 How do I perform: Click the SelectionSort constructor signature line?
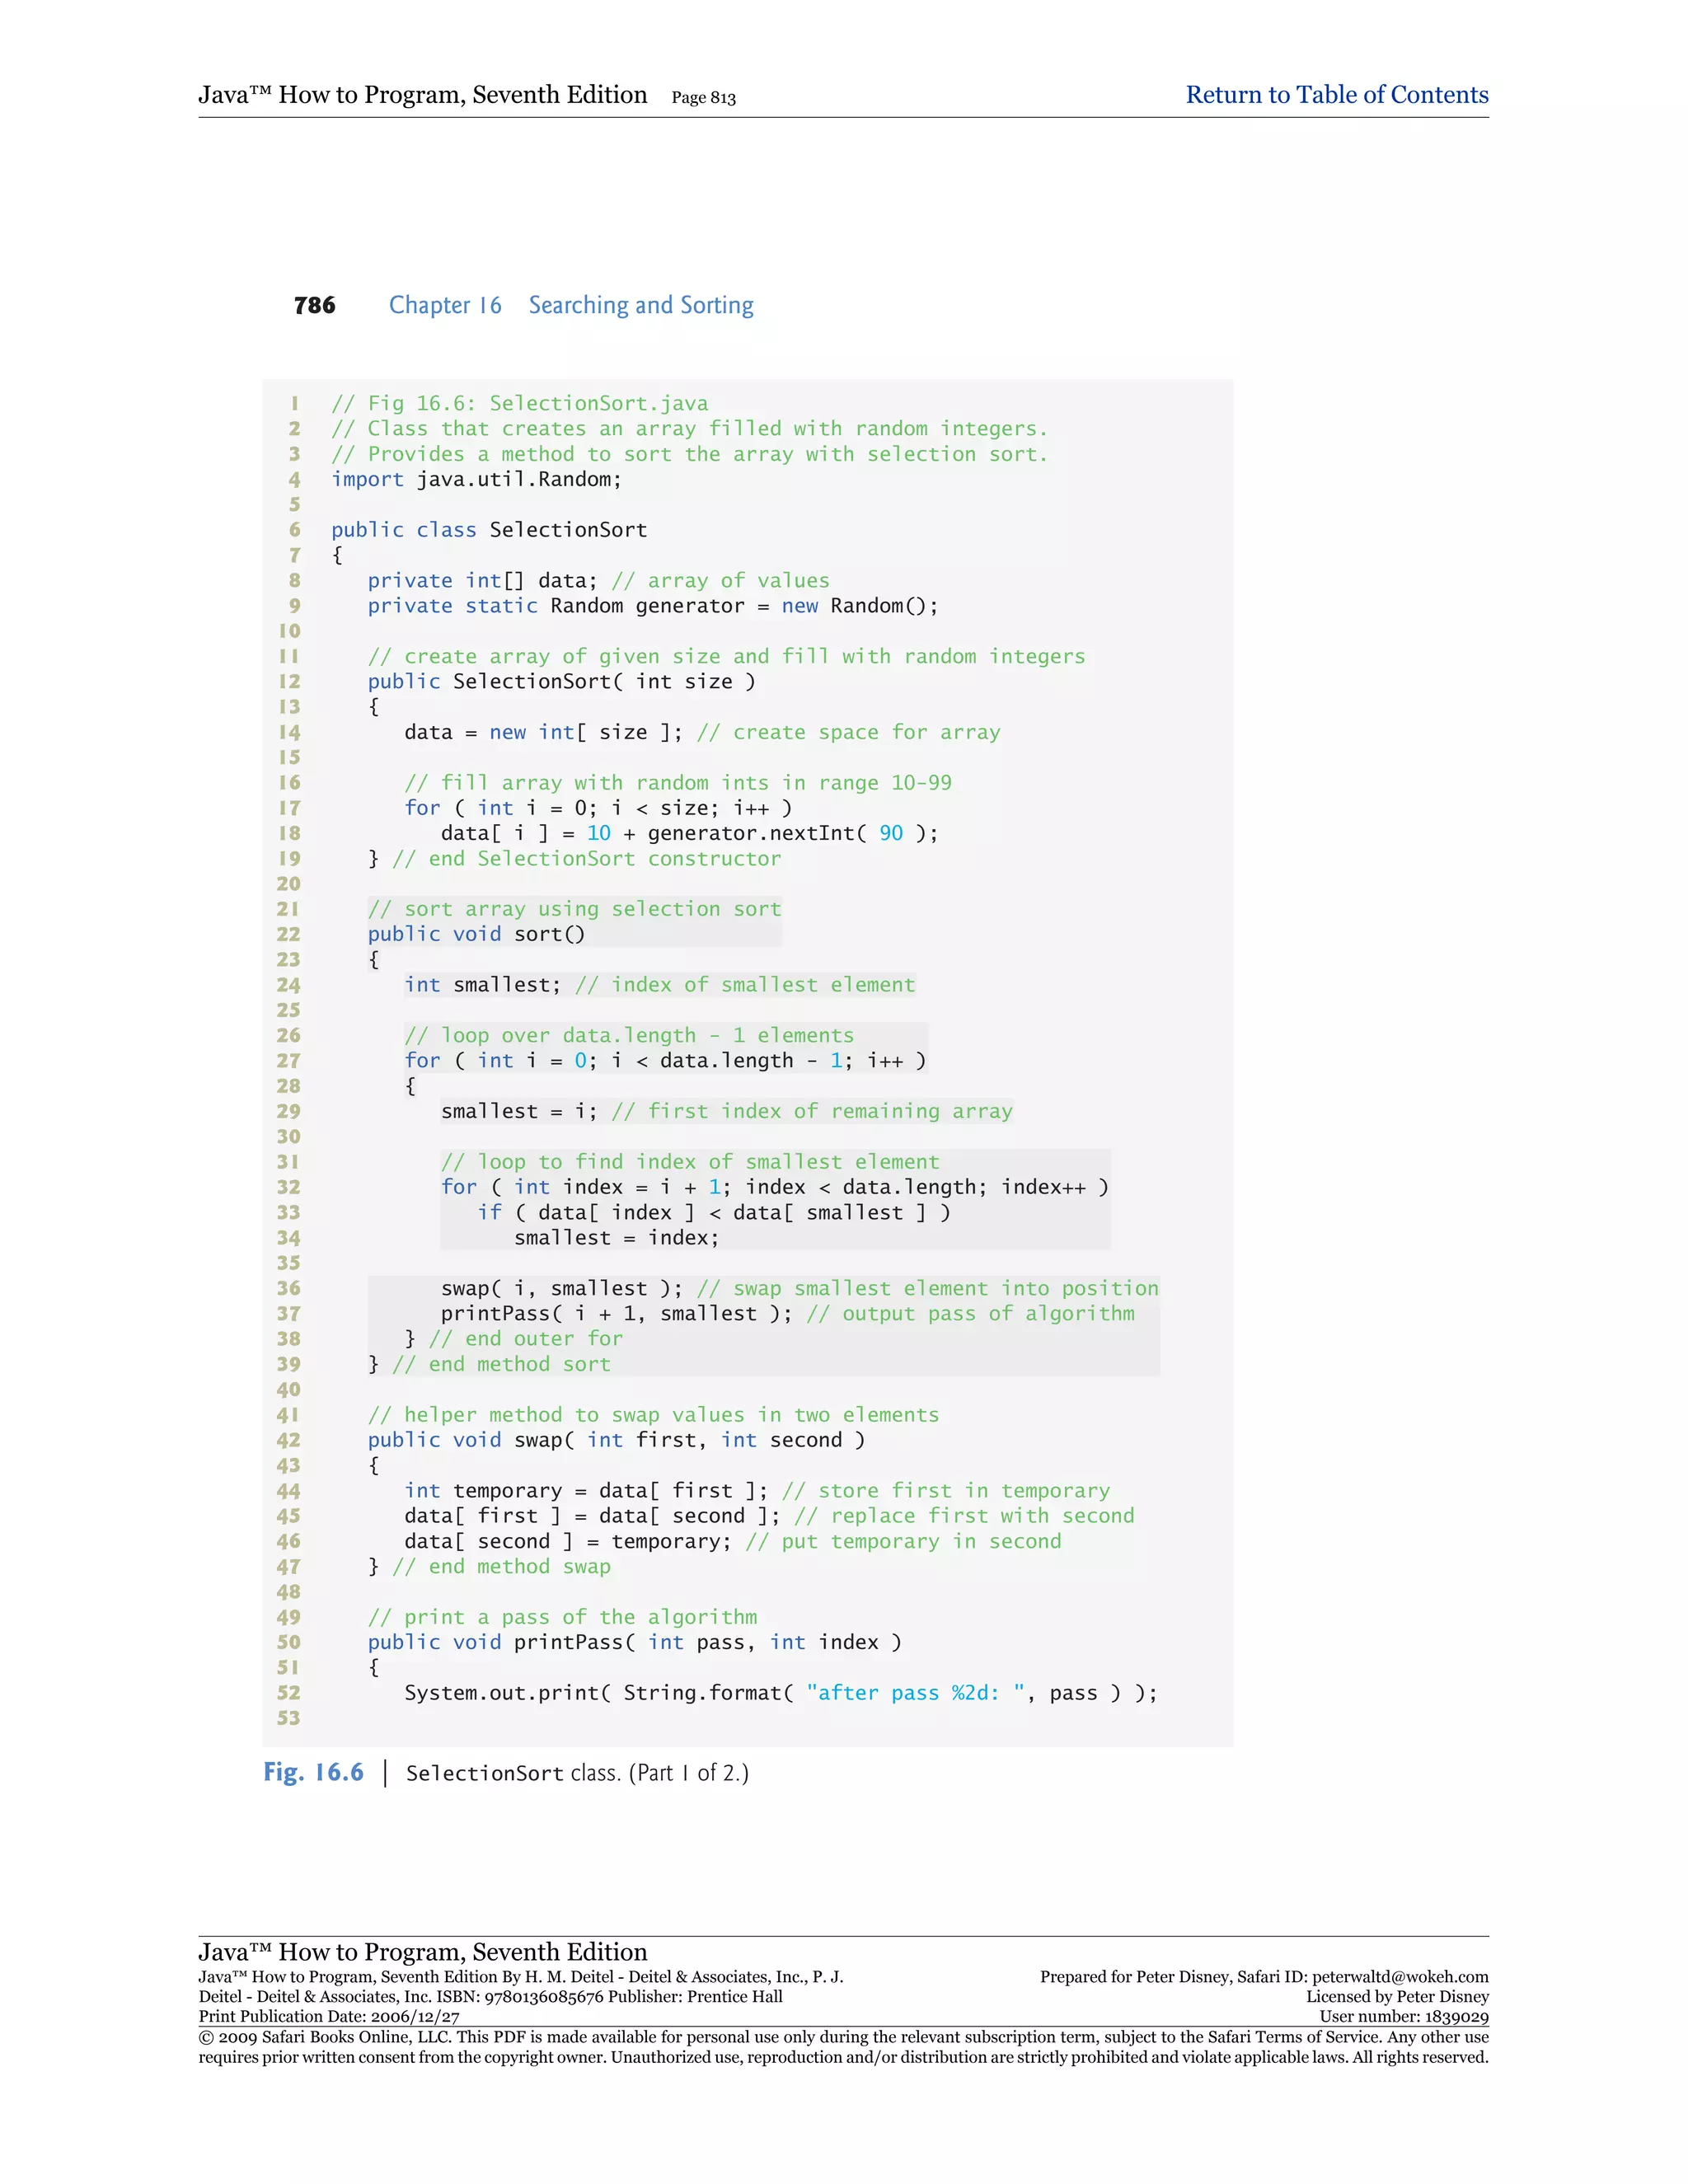point(561,682)
